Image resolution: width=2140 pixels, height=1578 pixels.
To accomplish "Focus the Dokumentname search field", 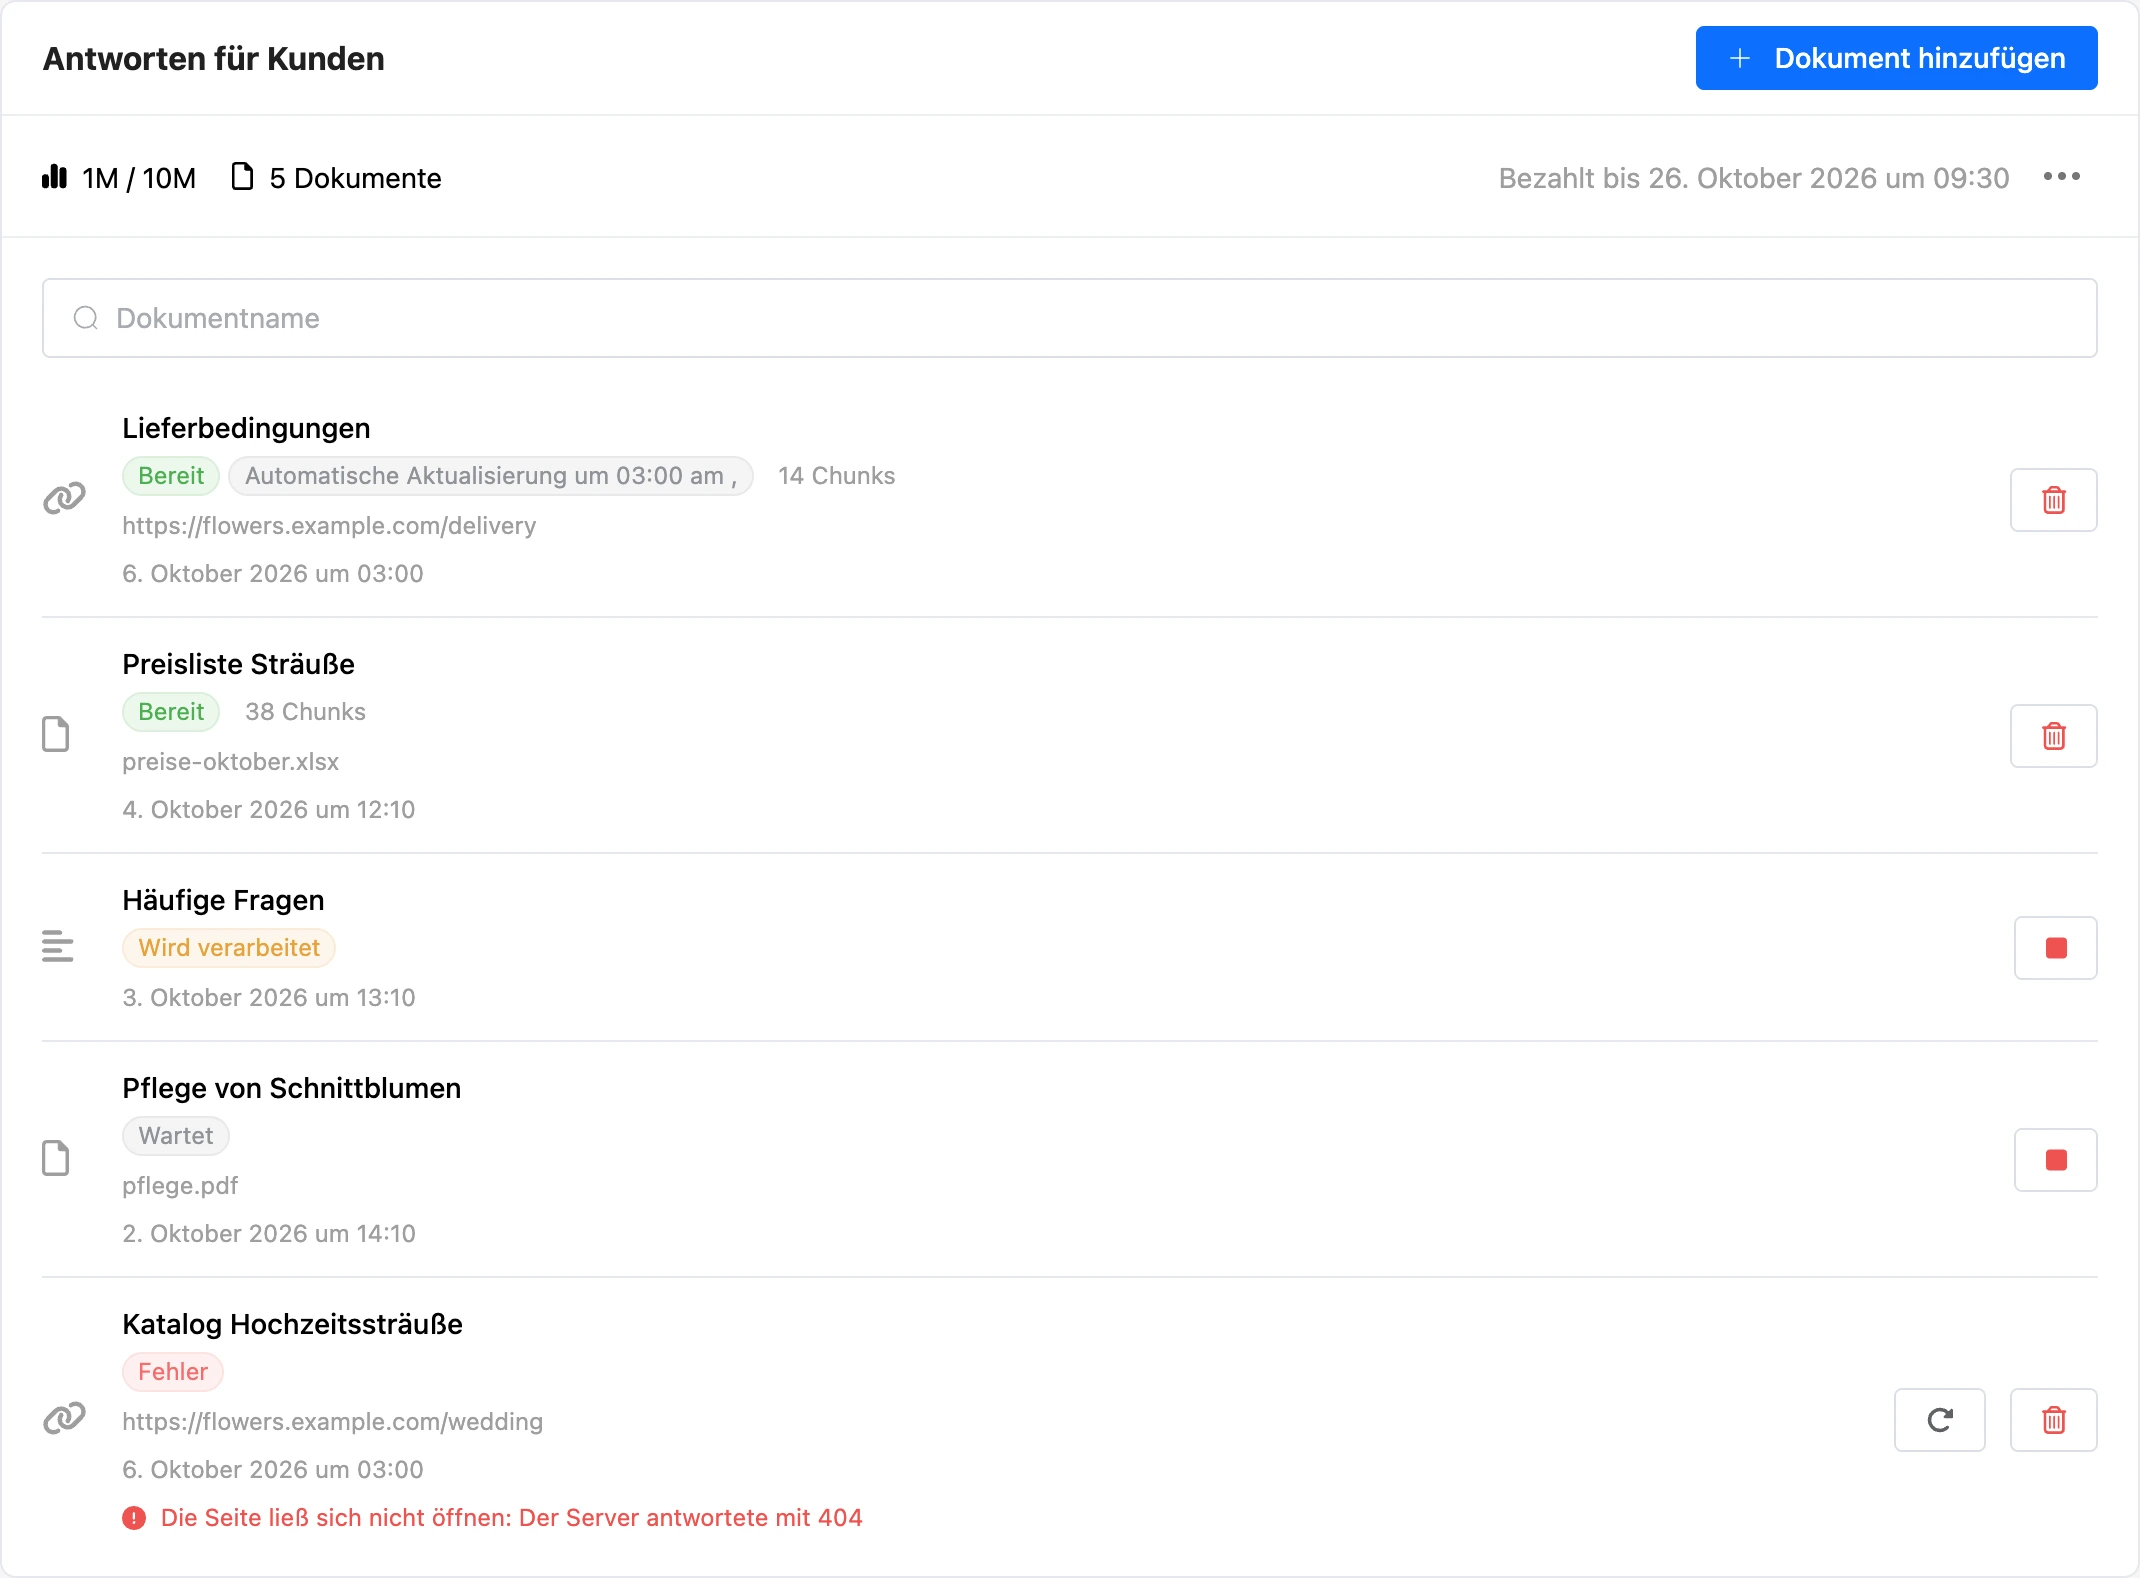I will coord(1069,318).
